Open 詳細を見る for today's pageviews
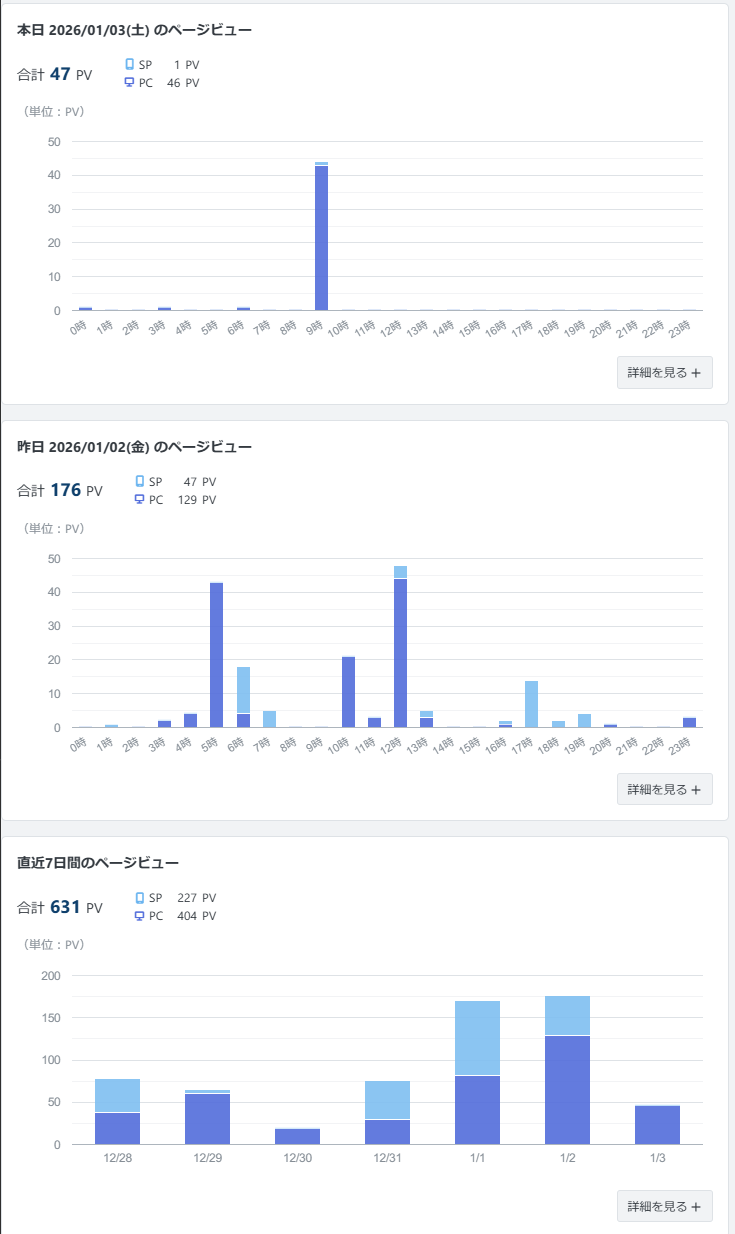This screenshot has width=735, height=1234. click(x=664, y=372)
